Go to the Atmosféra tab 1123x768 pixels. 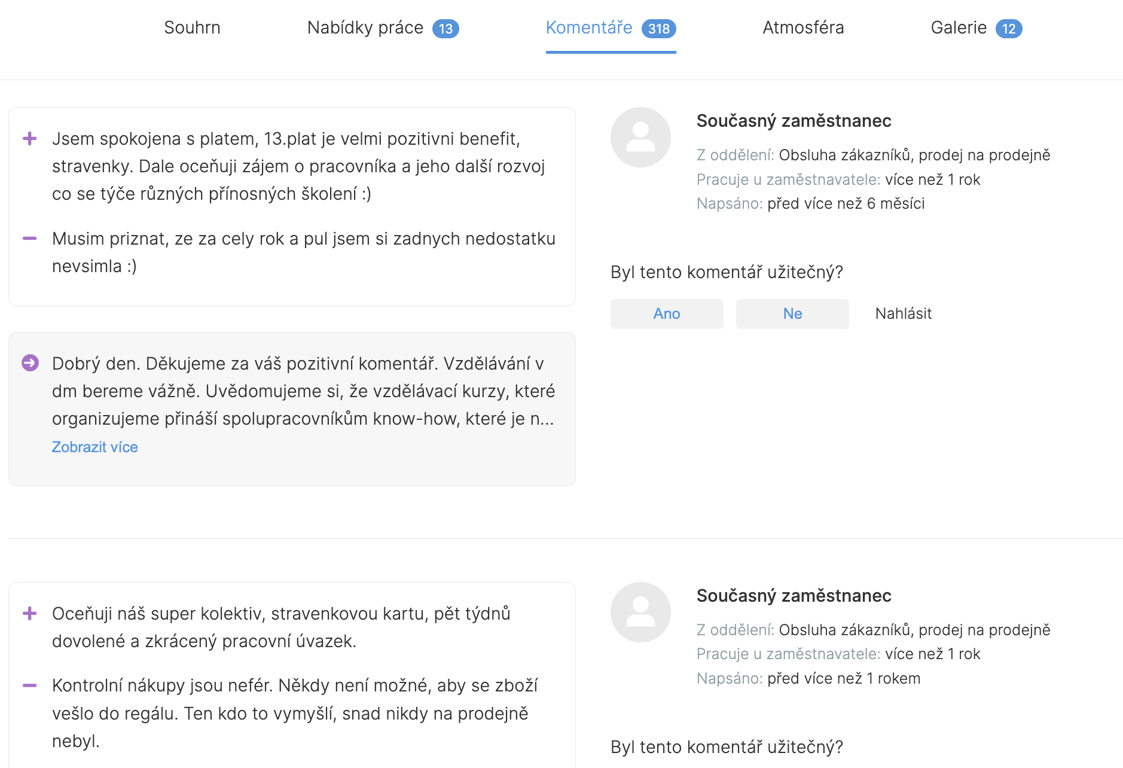[803, 28]
